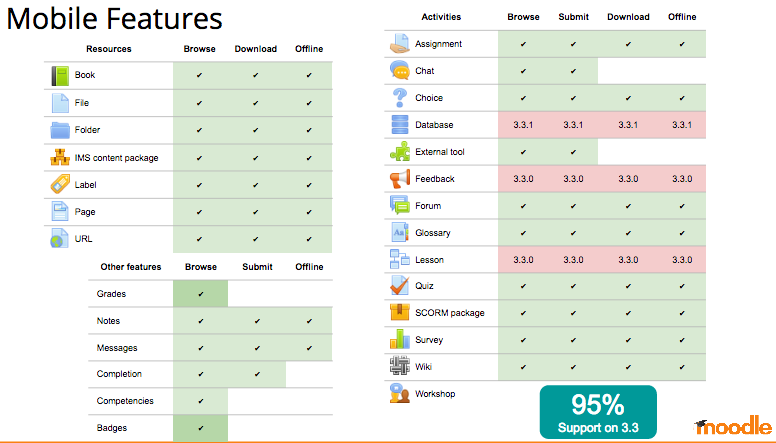776x443 pixels.
Task: Click the Quiz row Offline checkmark
Action: pos(682,286)
